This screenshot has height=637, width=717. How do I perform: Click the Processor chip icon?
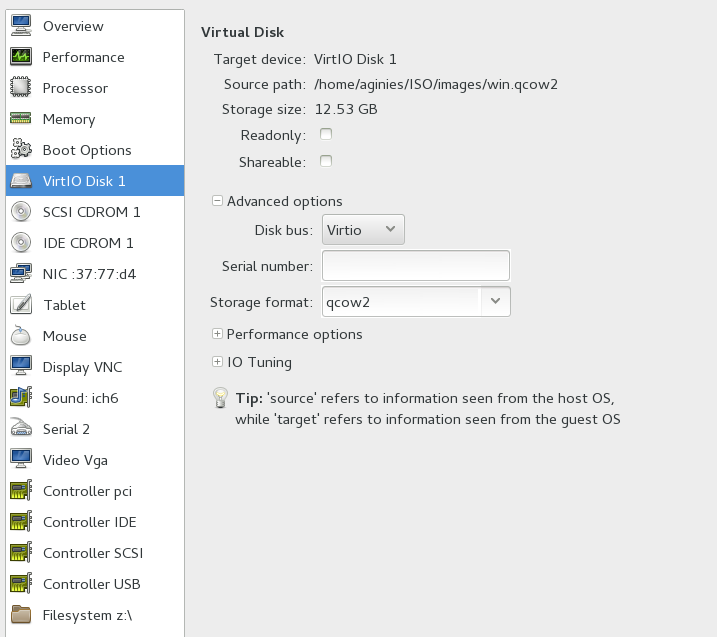[21, 88]
